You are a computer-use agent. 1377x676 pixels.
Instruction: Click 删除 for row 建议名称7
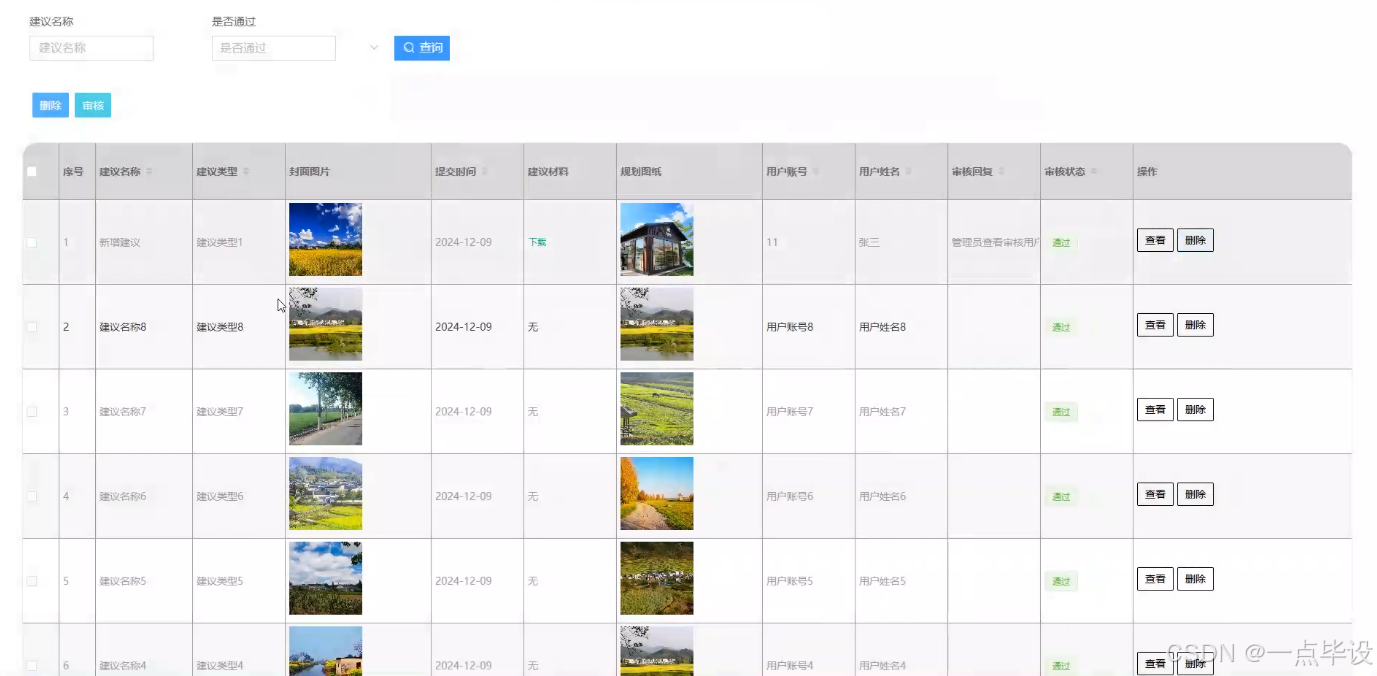coord(1195,410)
